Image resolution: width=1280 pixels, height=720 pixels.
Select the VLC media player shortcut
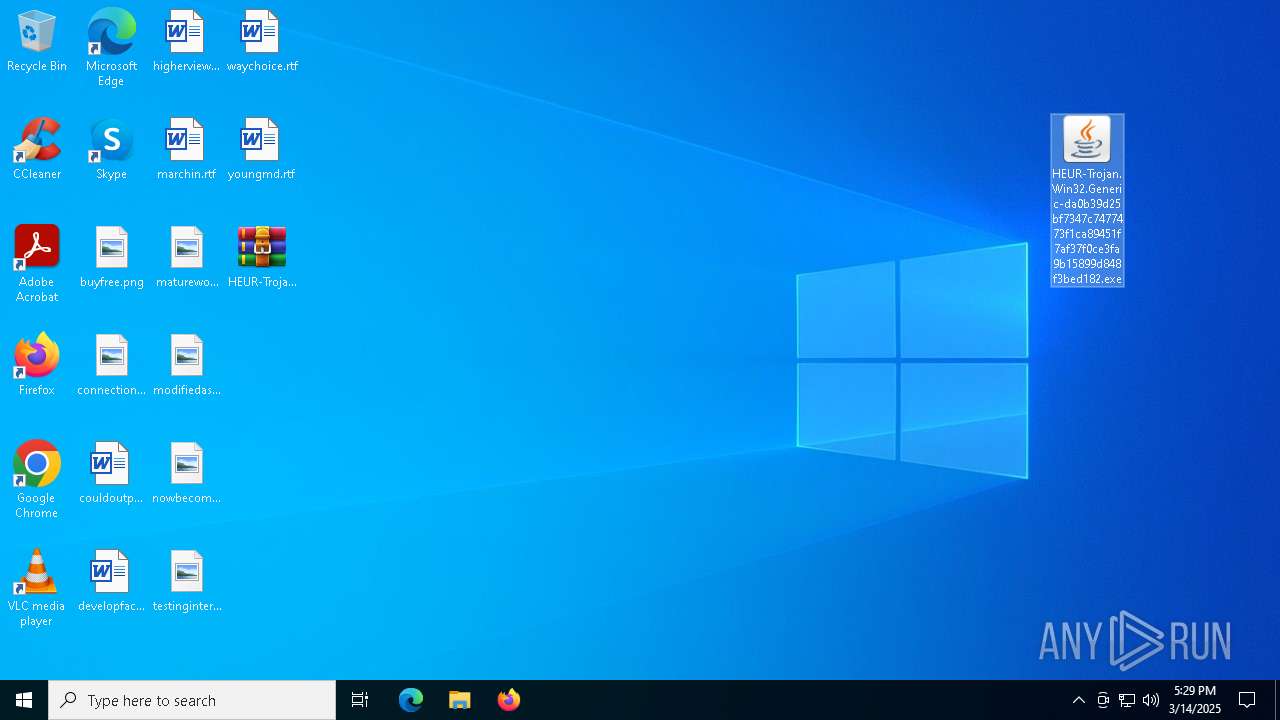tap(36, 588)
